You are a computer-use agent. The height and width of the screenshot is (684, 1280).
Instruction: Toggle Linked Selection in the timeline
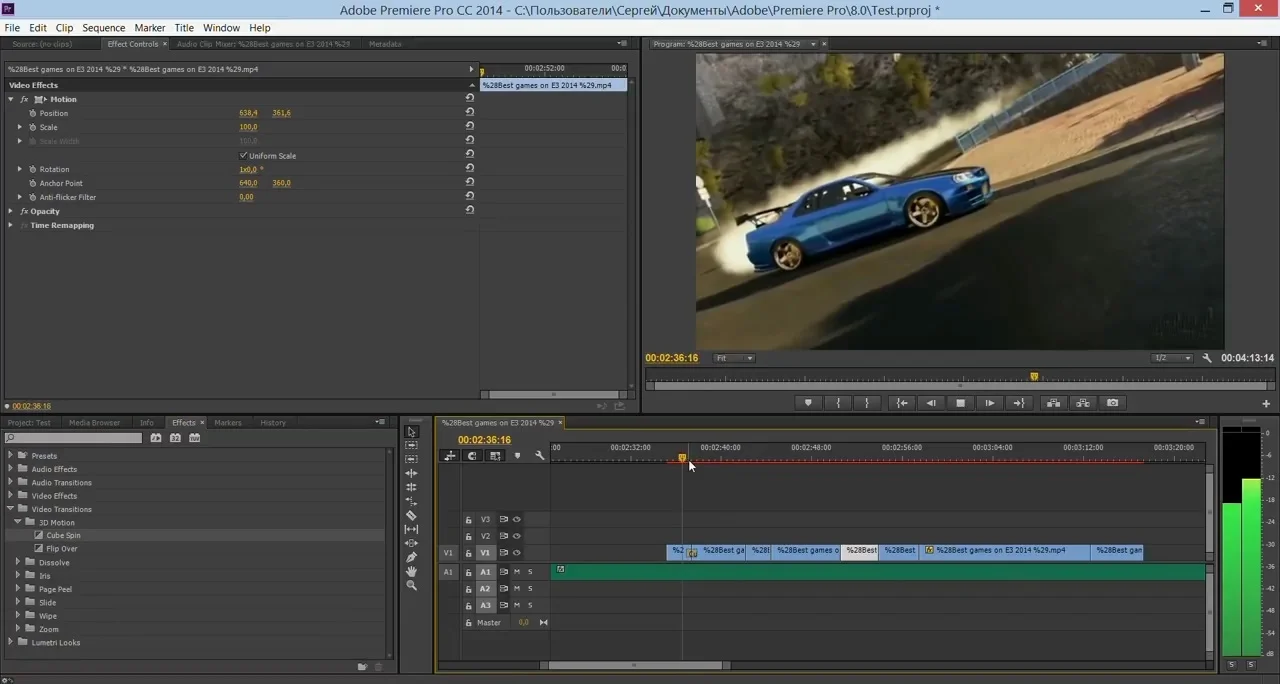click(x=495, y=456)
